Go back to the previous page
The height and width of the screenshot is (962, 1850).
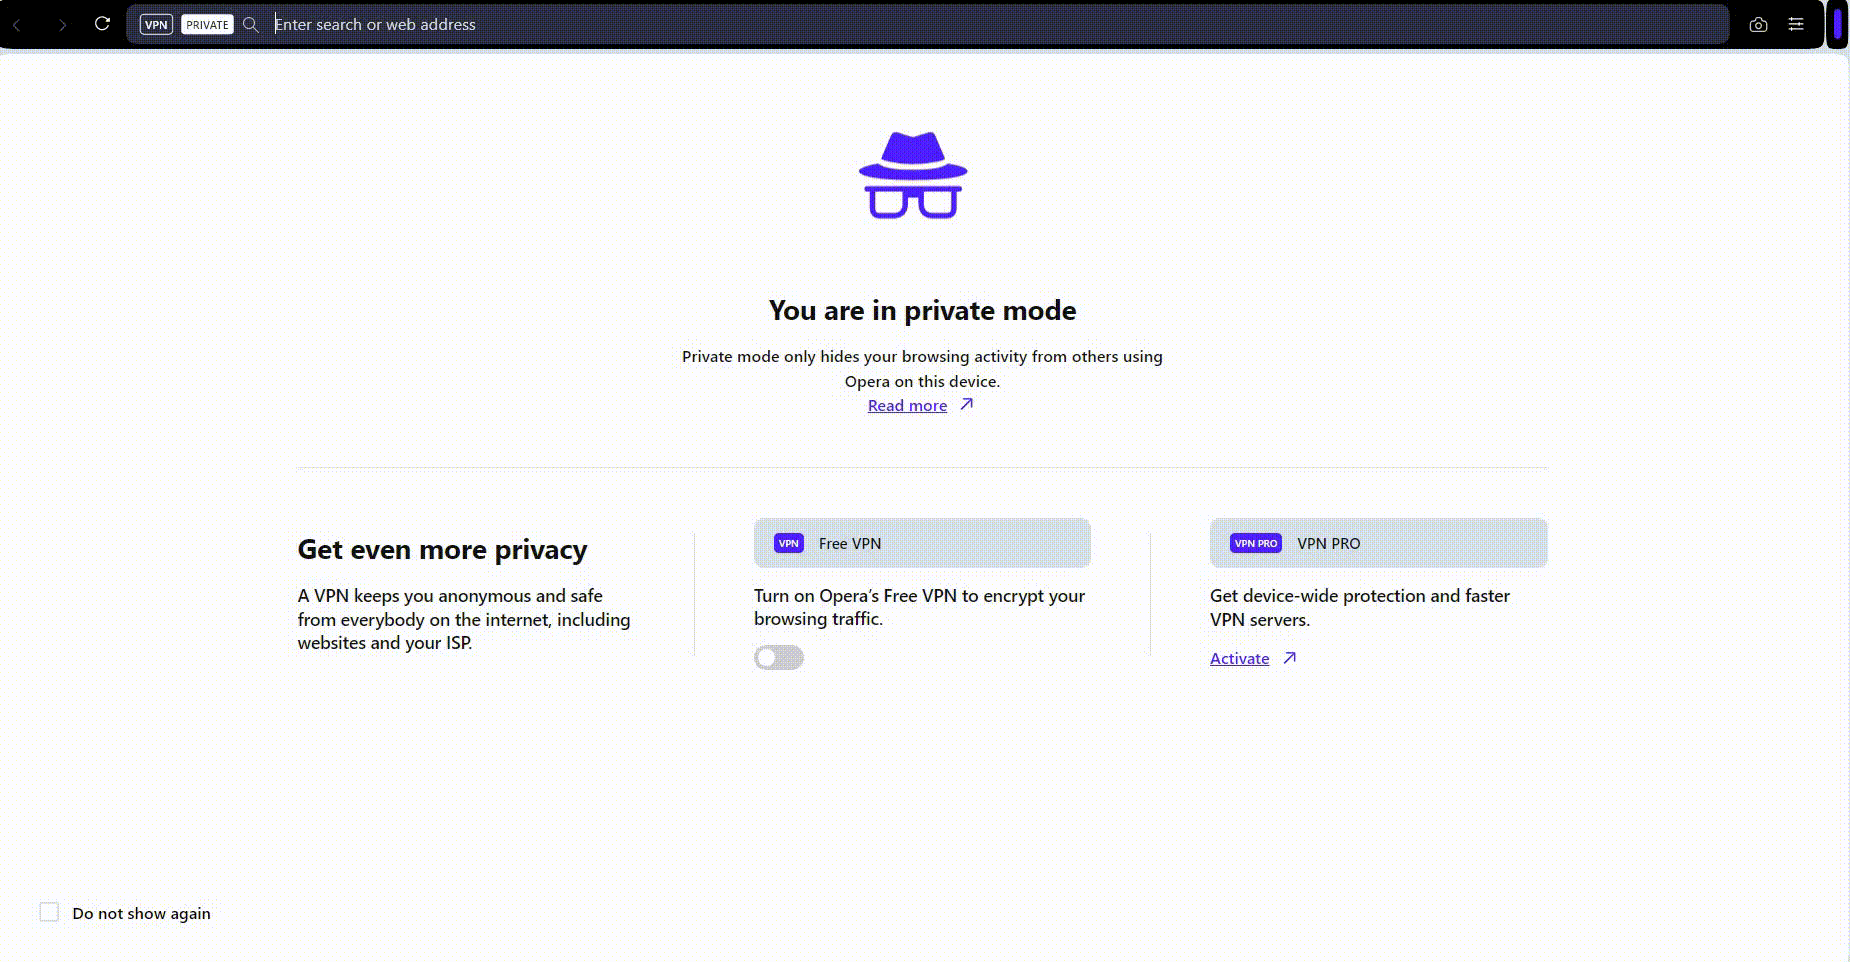[18, 24]
